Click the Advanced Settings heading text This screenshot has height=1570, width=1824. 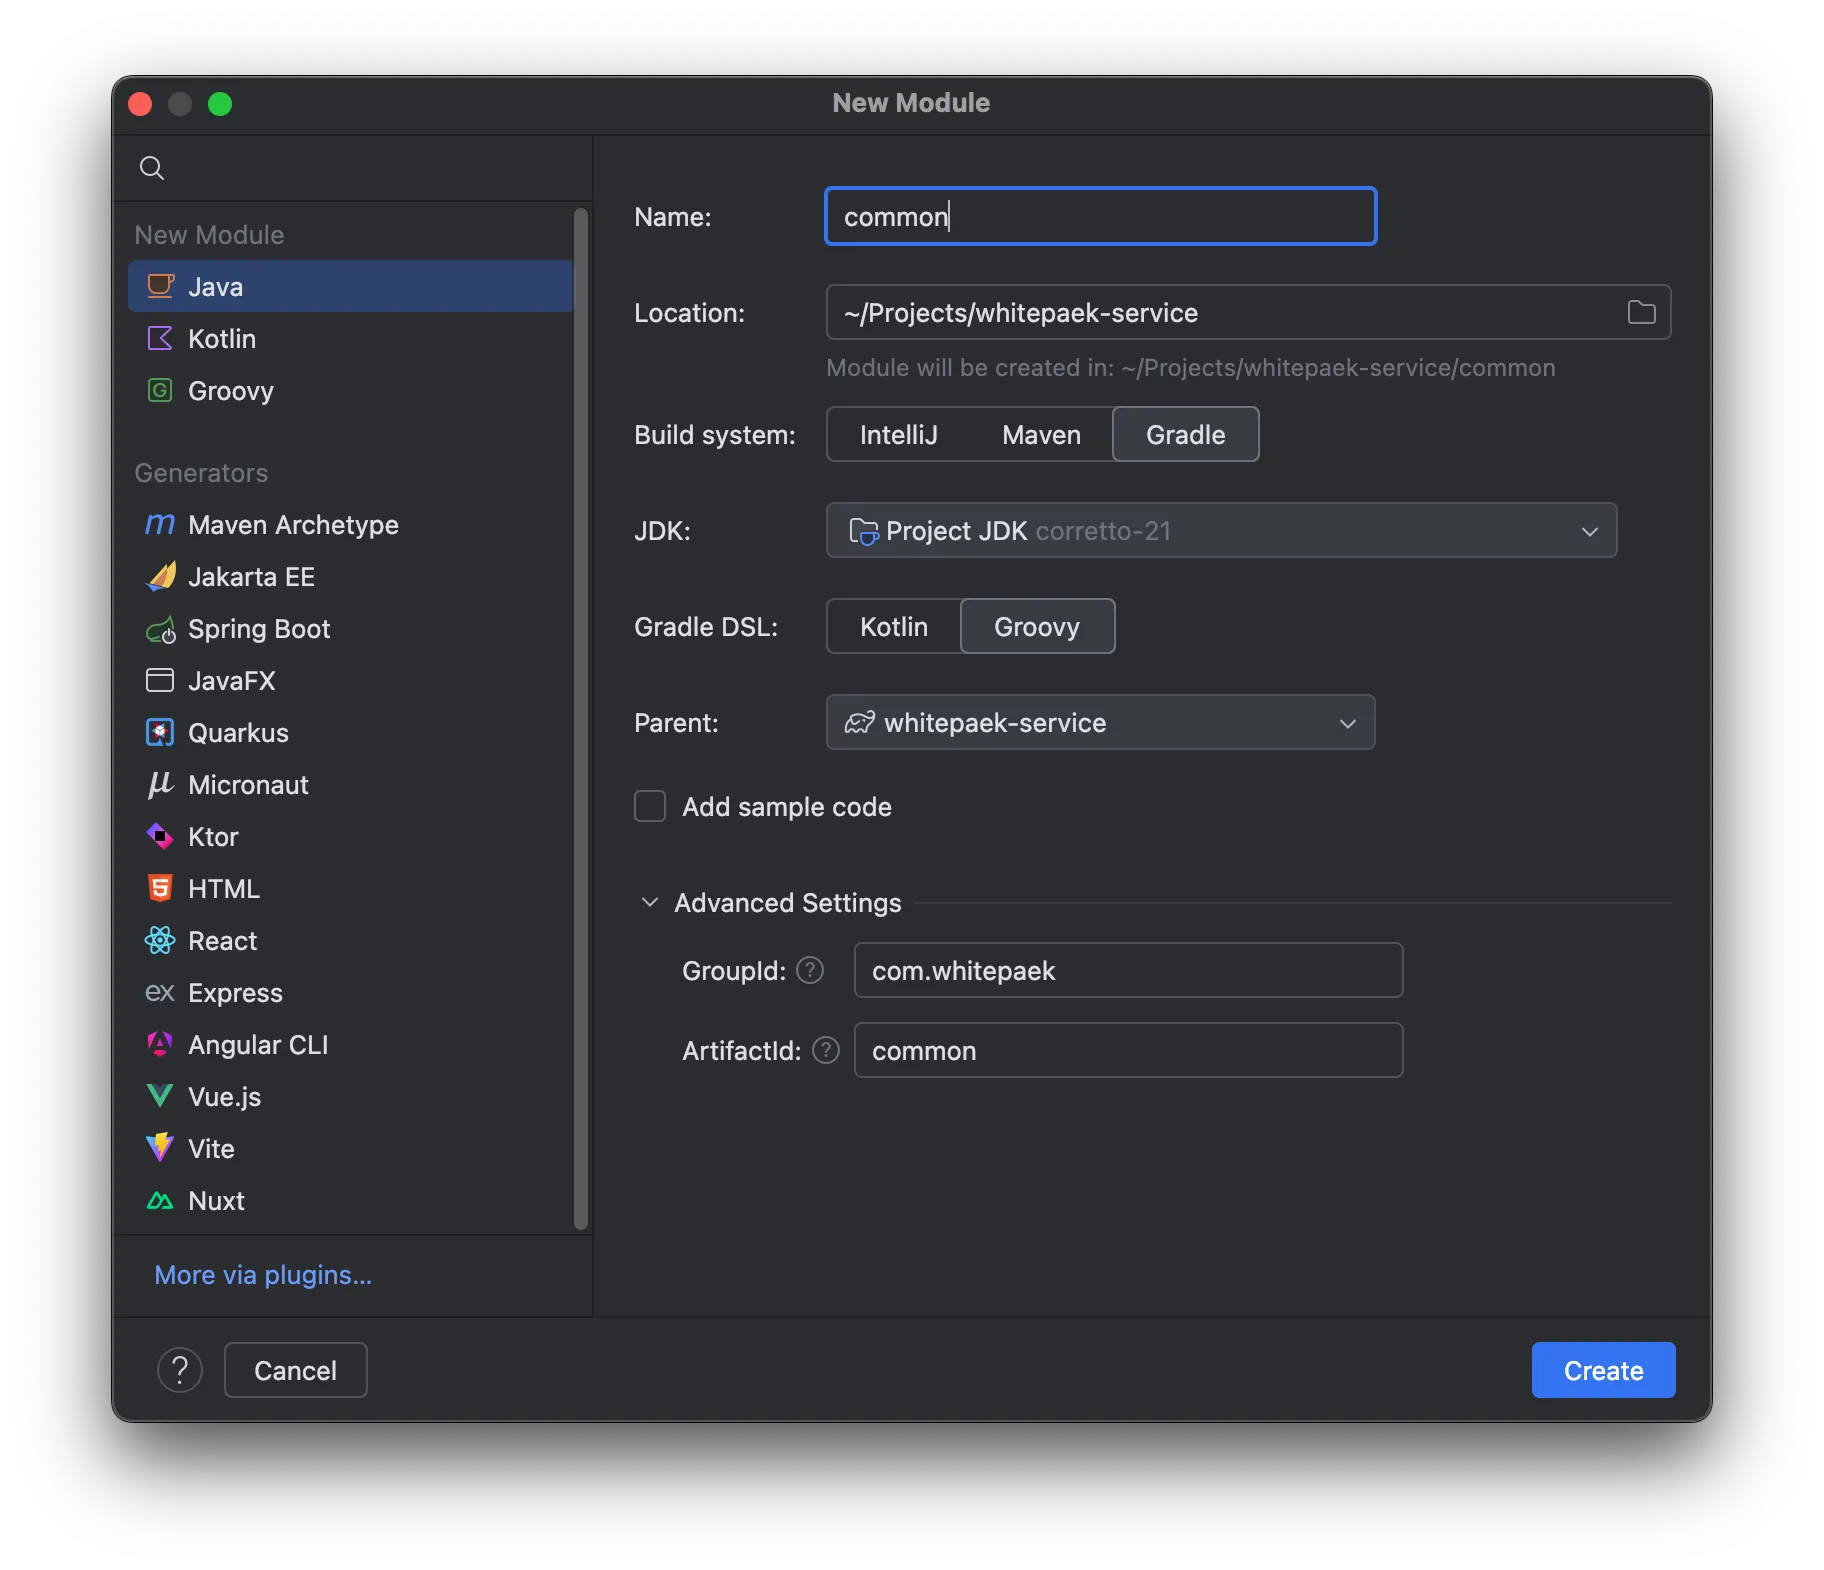[x=787, y=902]
